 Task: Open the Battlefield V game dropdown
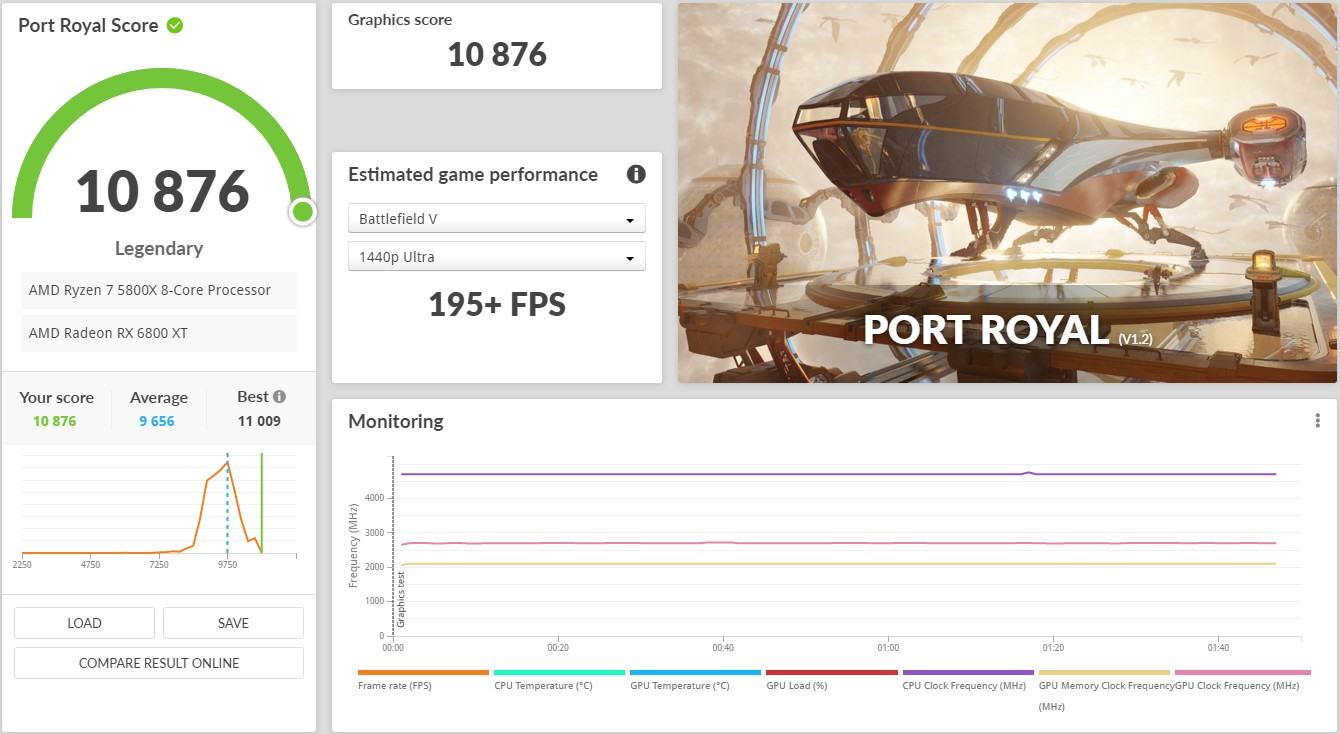tap(497, 218)
